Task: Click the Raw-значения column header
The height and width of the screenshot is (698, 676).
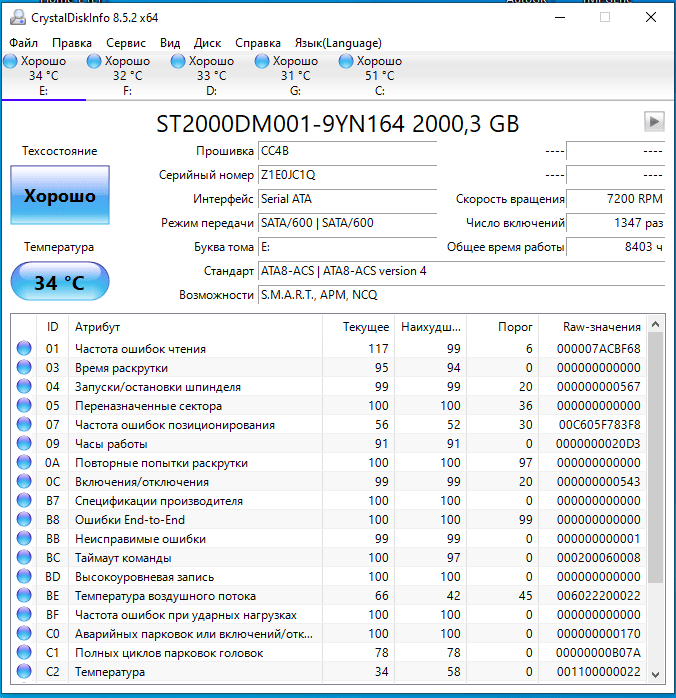Action: click(x=603, y=327)
